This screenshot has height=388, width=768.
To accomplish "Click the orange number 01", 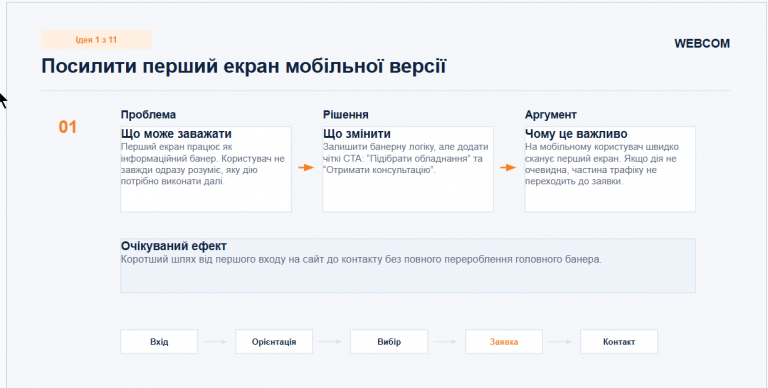I will click(x=68, y=127).
